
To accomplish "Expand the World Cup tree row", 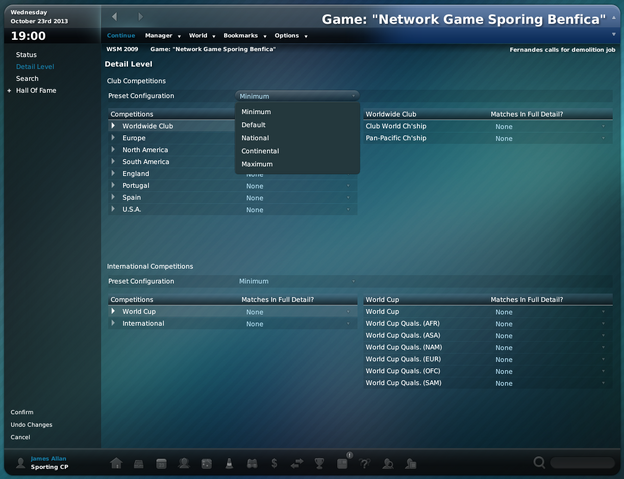I will [x=113, y=311].
